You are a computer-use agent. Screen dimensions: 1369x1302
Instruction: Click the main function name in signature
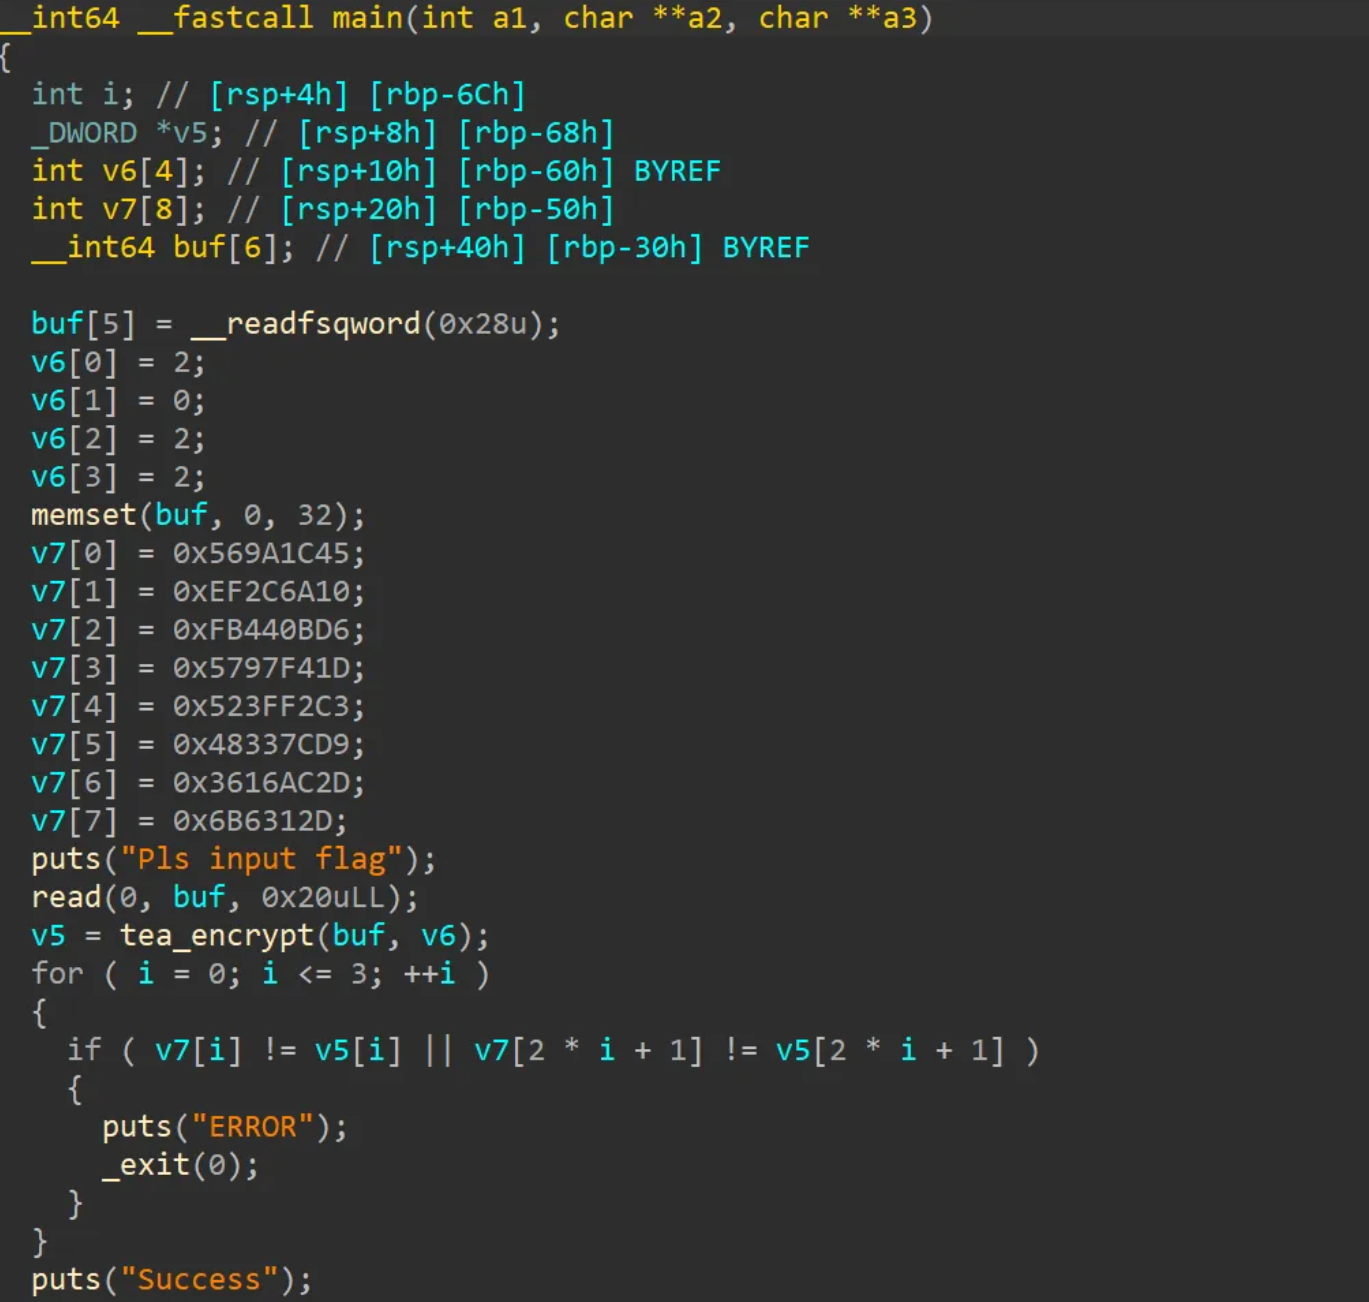click(367, 18)
